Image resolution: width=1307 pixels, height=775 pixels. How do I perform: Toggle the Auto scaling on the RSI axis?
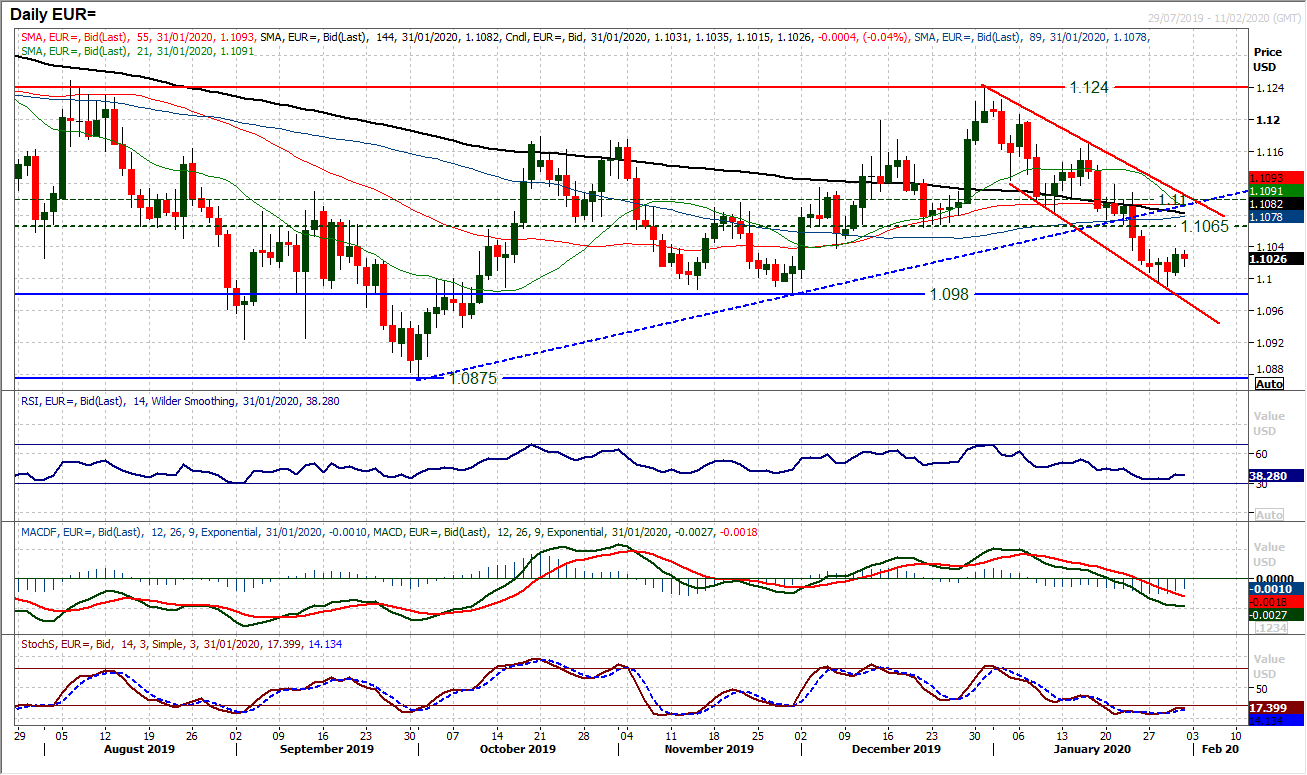click(1268, 514)
